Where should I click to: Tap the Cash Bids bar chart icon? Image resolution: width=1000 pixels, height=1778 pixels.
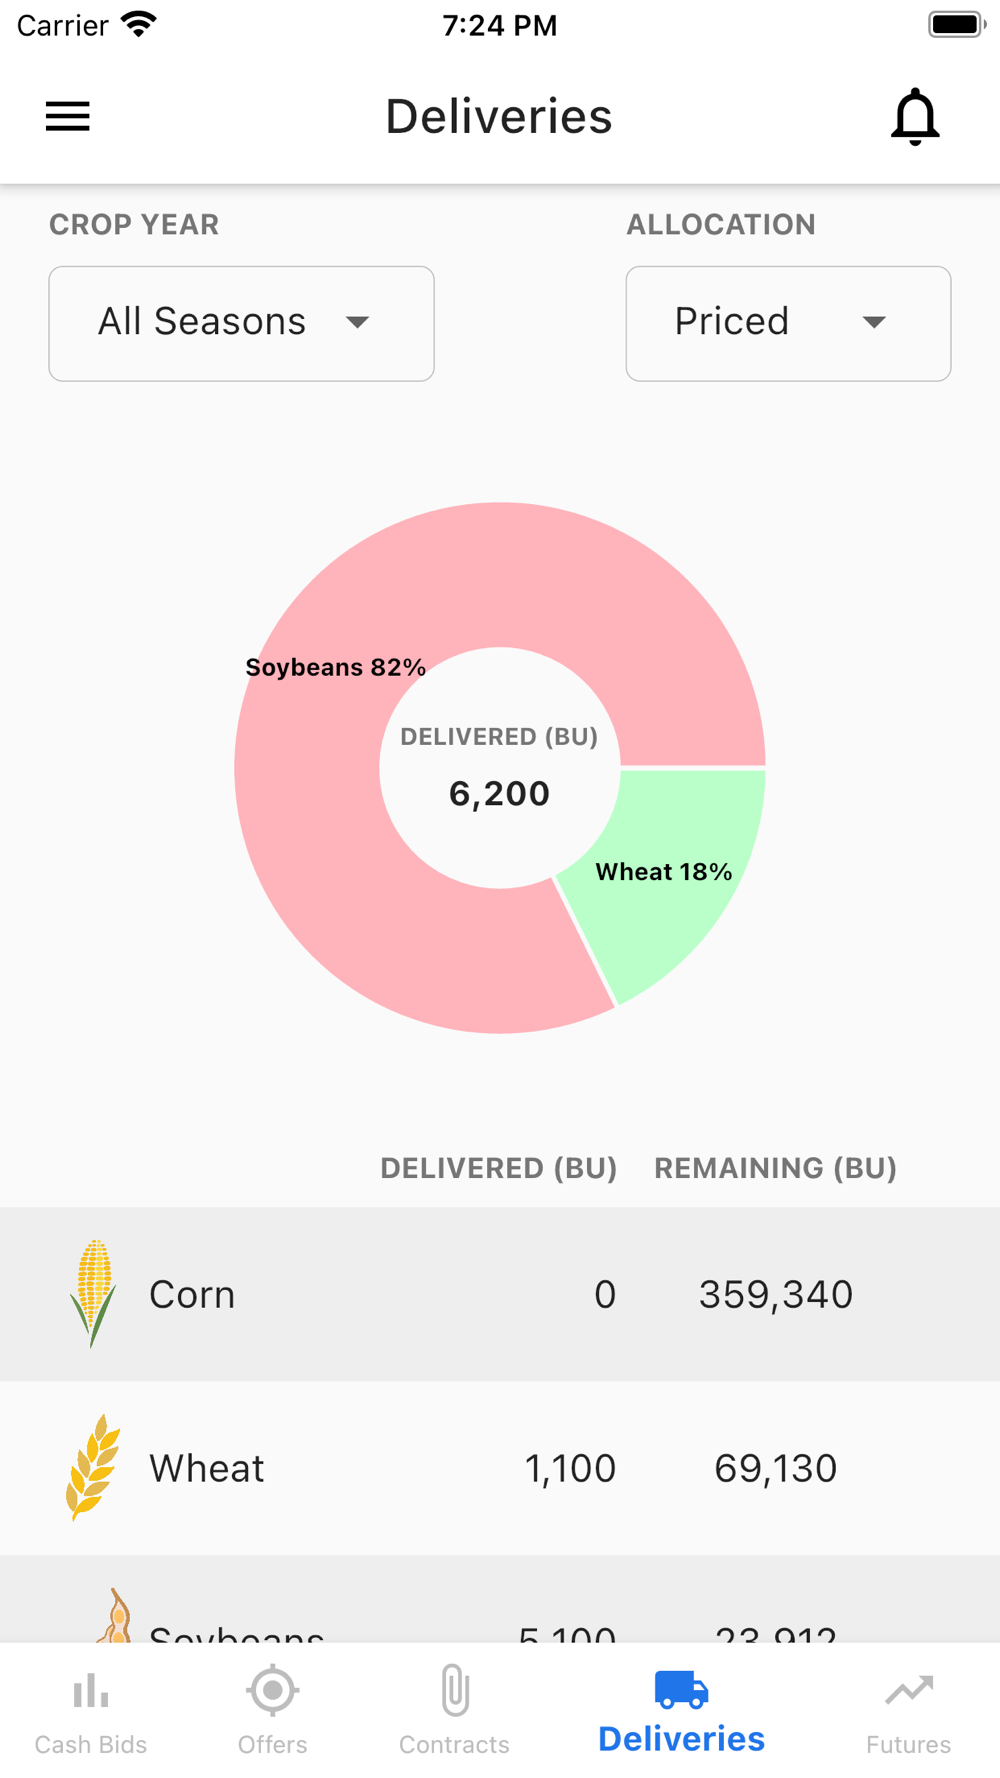91,1691
